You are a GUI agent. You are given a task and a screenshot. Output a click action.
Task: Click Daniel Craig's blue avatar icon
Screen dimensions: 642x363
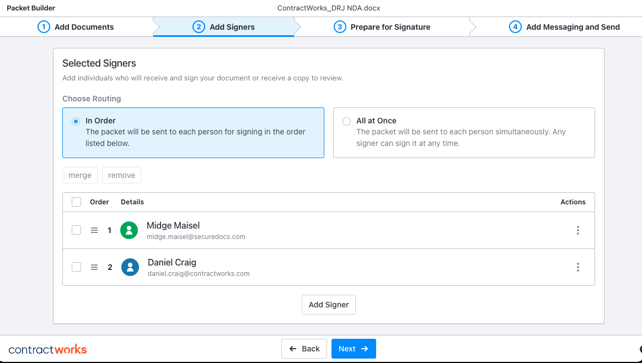point(130,267)
